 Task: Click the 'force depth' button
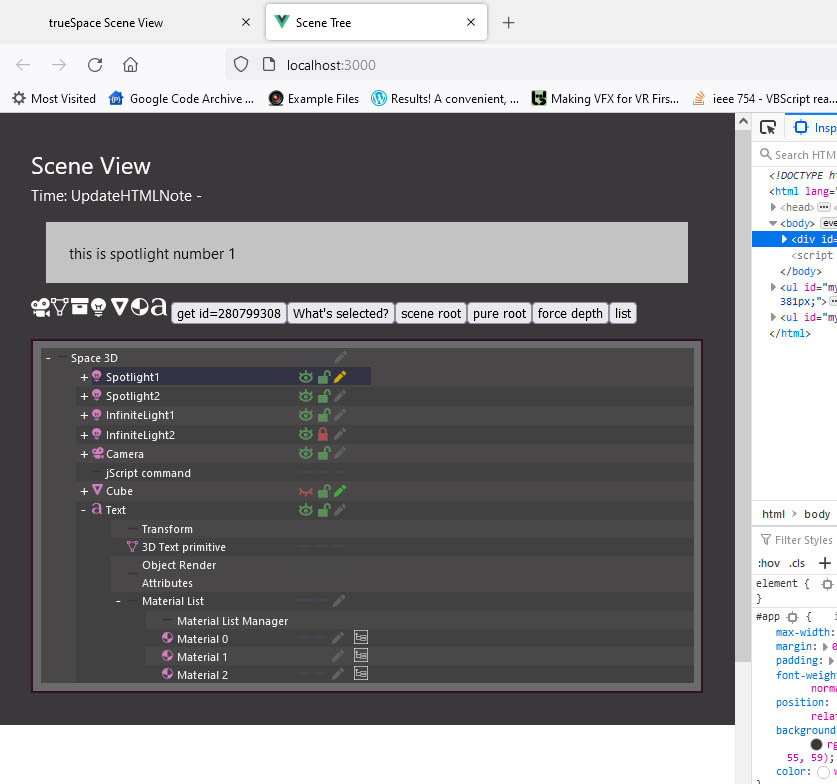tap(570, 314)
